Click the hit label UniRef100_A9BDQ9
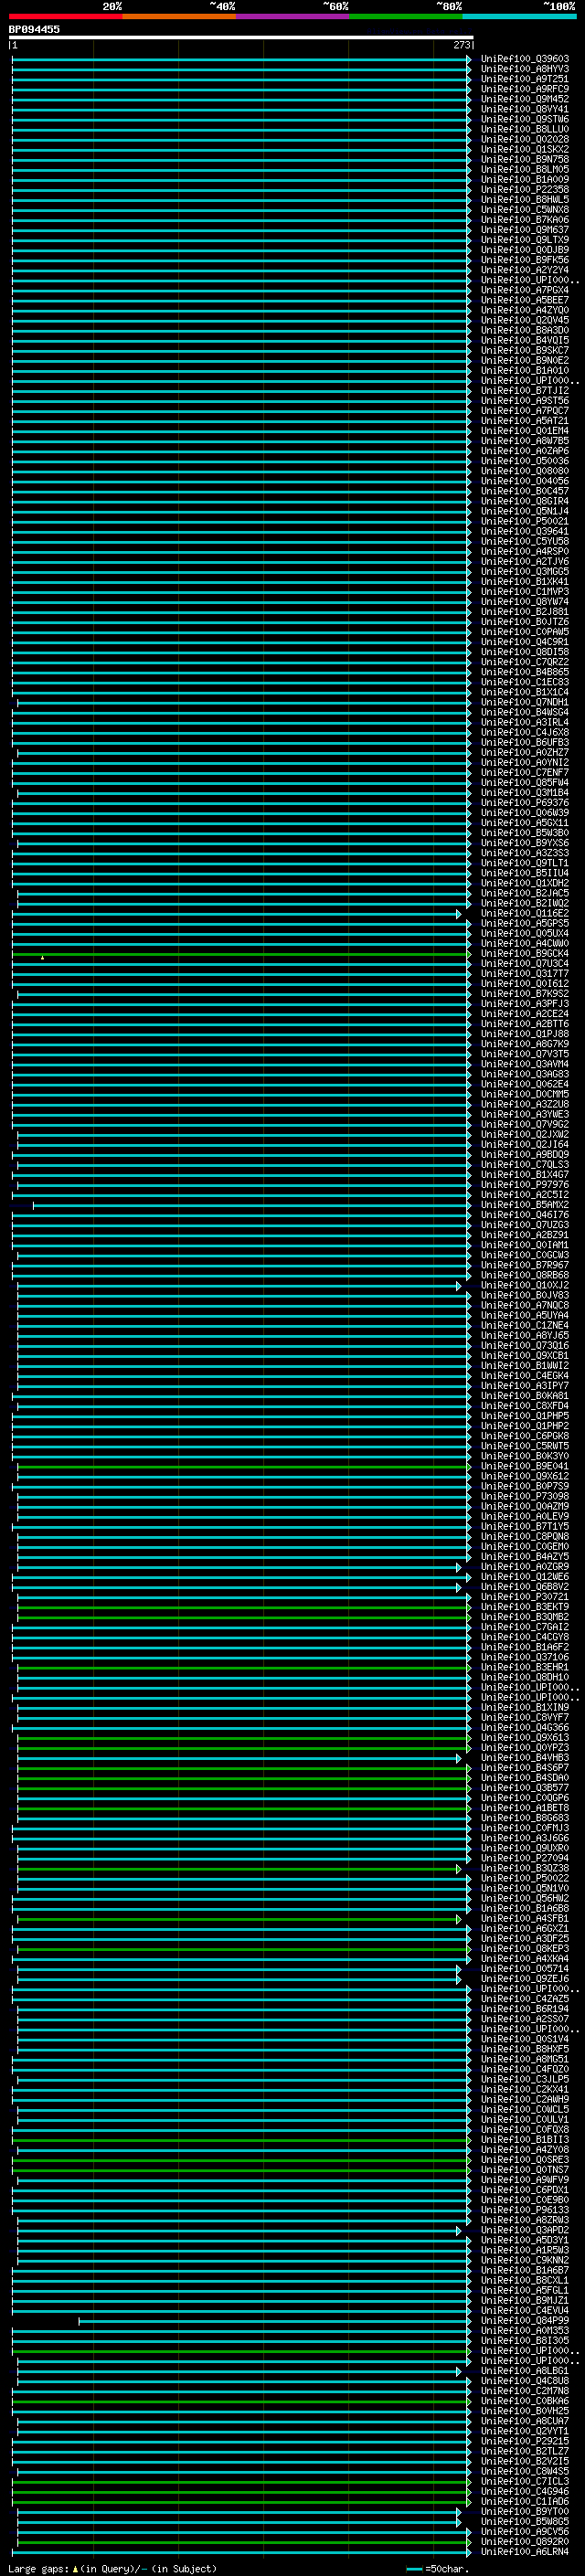This screenshot has width=585, height=2576. (x=525, y=1155)
